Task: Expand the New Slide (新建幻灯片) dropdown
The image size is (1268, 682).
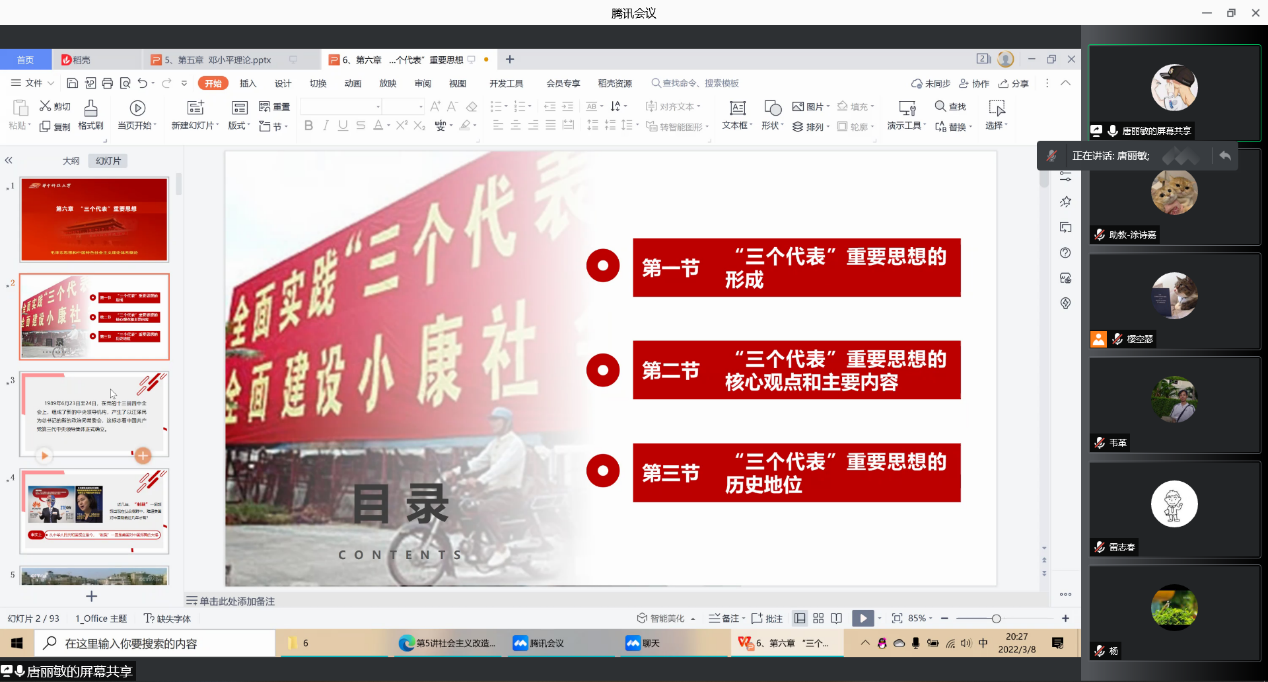Action: coord(218,126)
